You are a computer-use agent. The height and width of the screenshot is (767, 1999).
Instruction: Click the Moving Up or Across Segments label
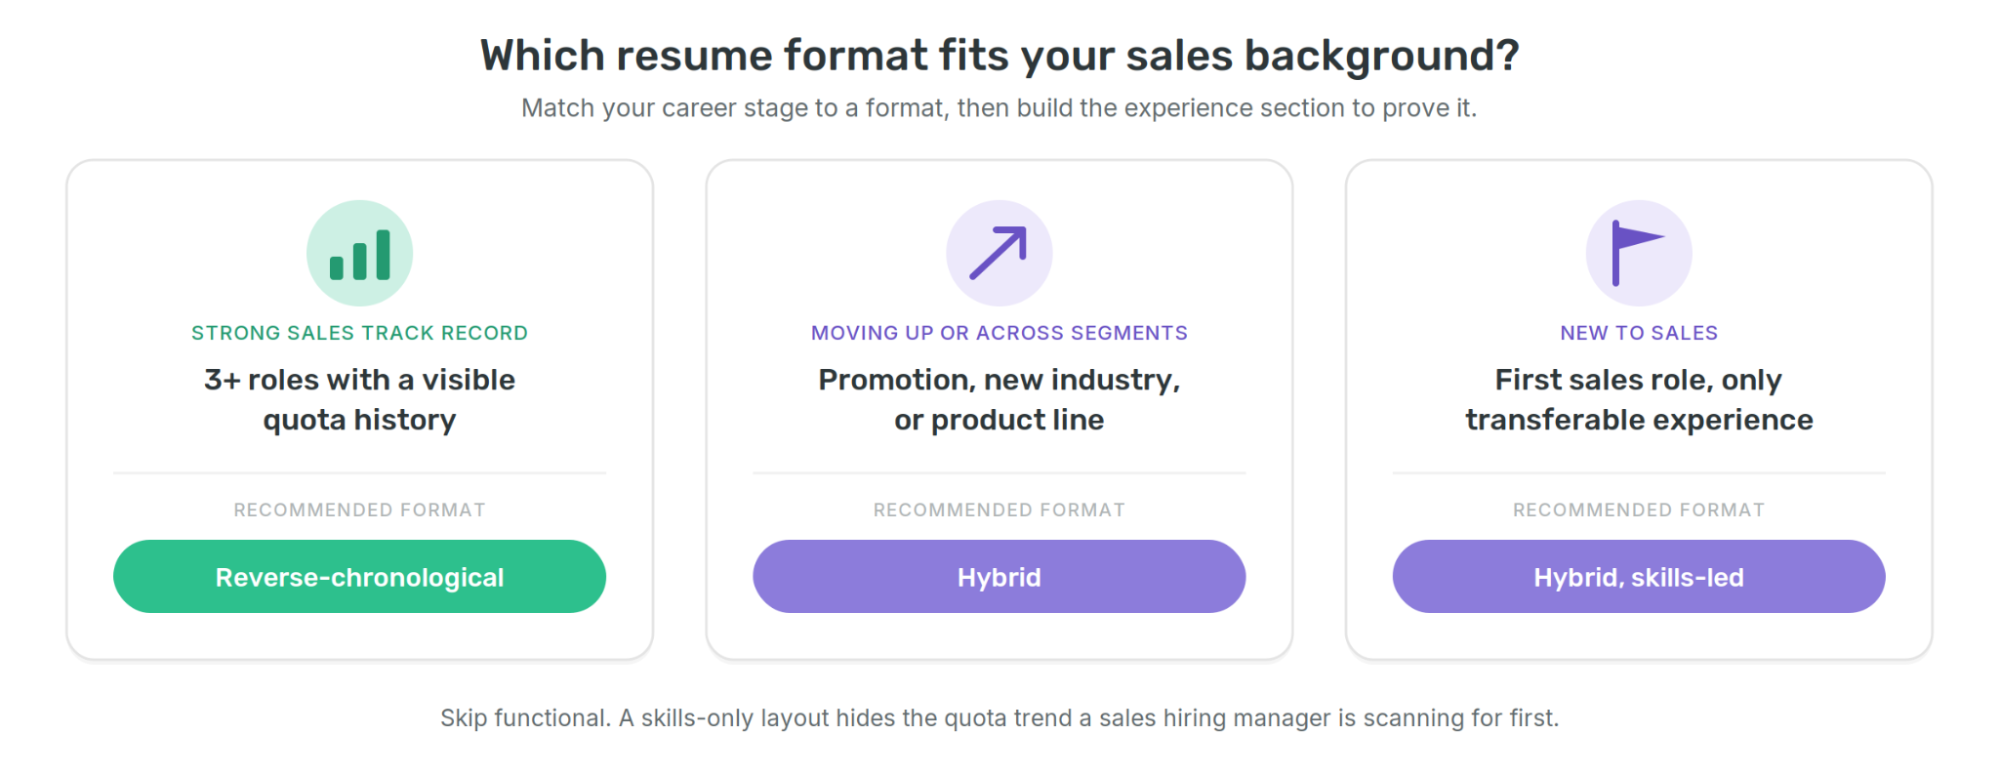999,333
